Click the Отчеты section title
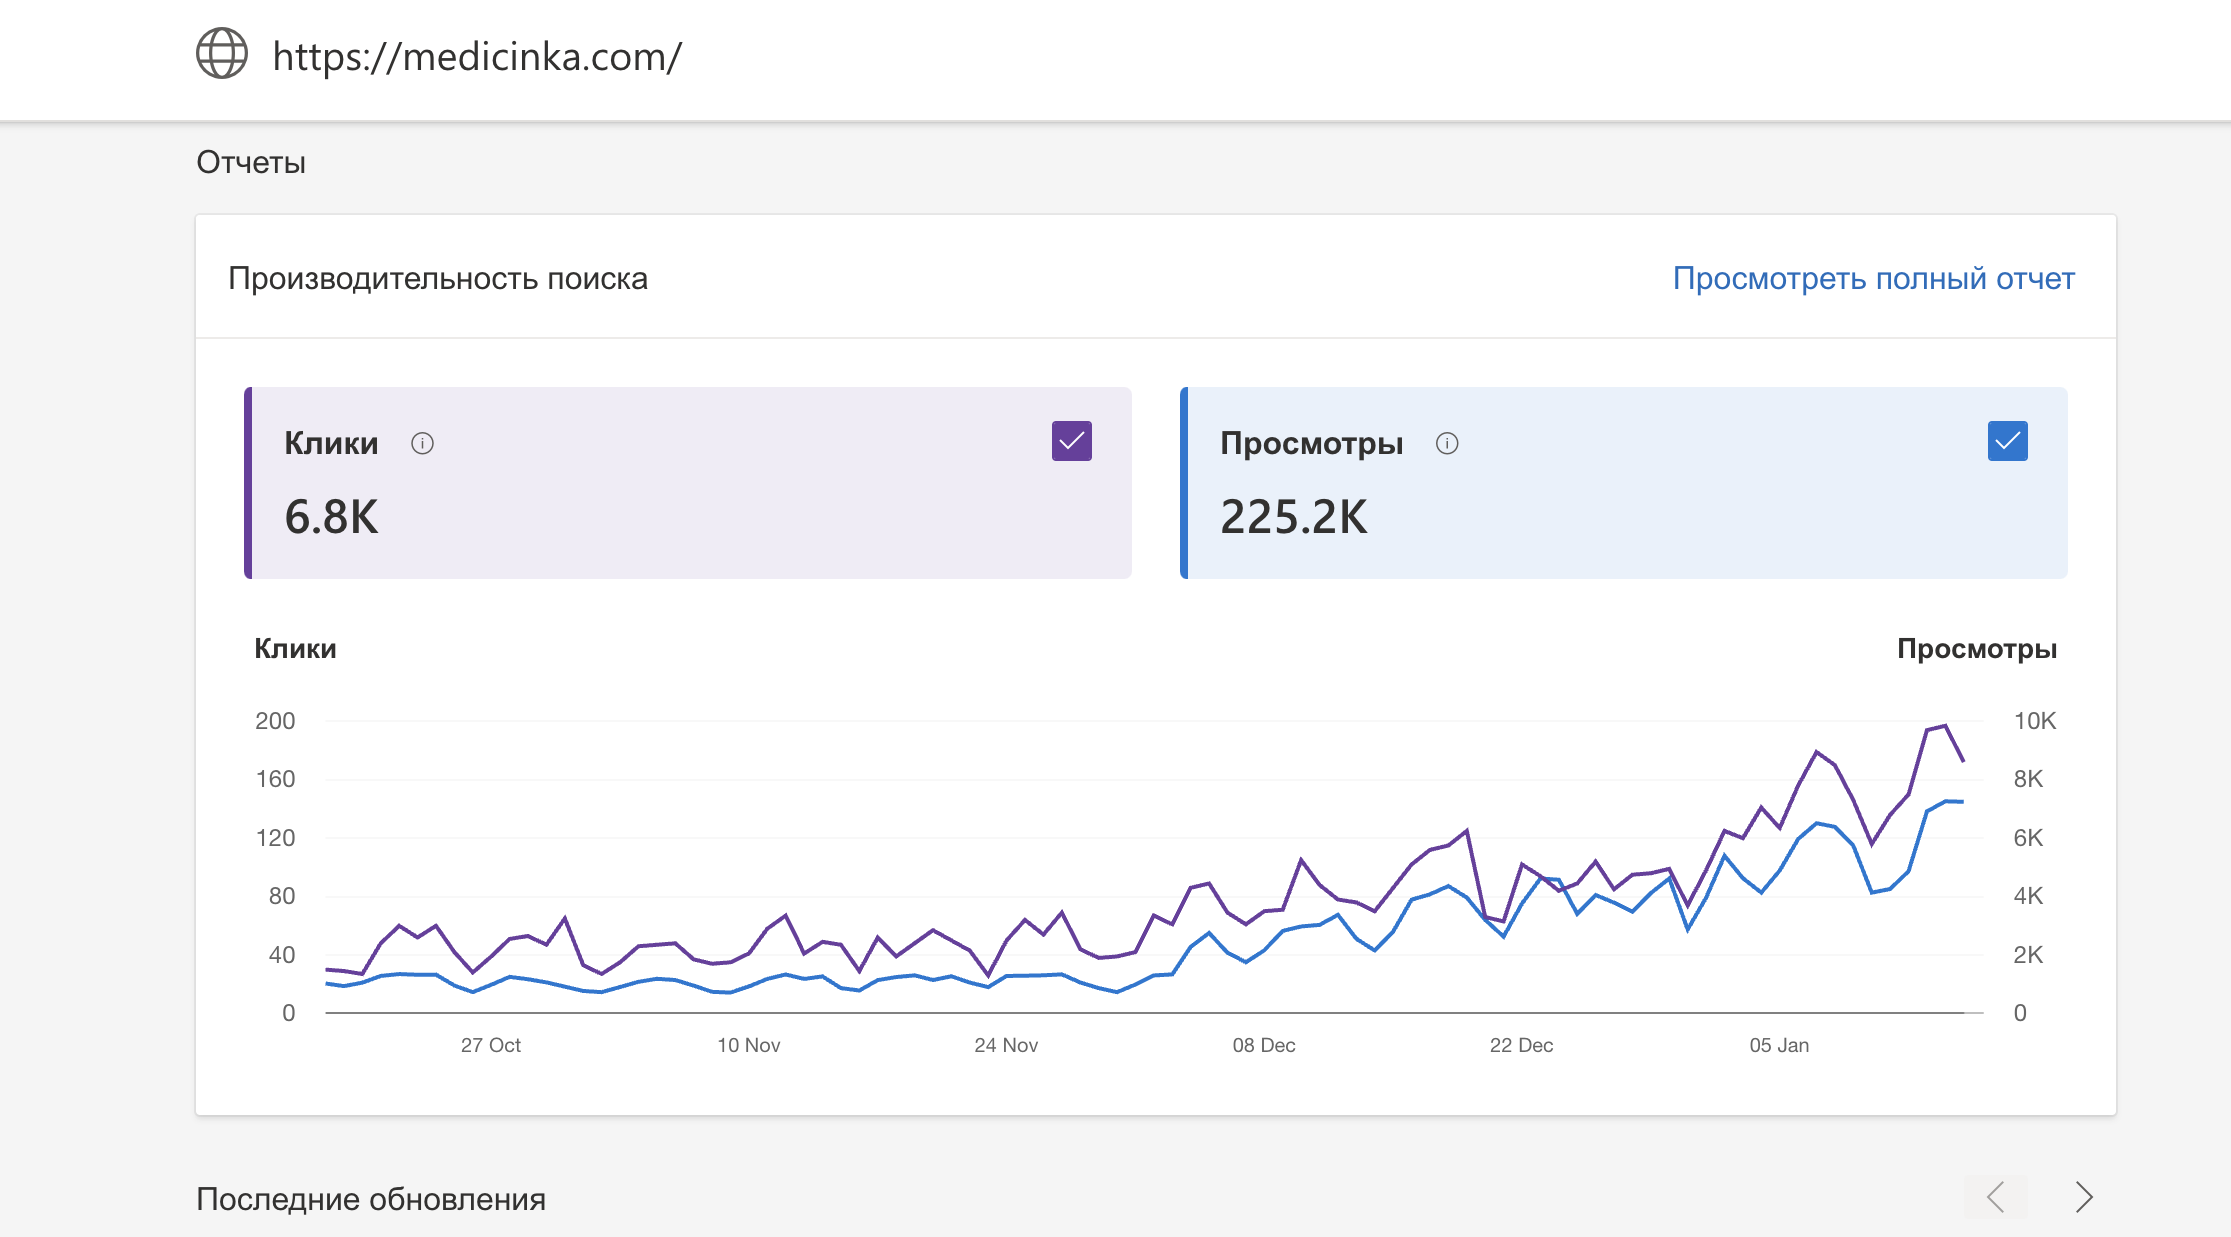Viewport: 2231px width, 1237px height. click(251, 162)
